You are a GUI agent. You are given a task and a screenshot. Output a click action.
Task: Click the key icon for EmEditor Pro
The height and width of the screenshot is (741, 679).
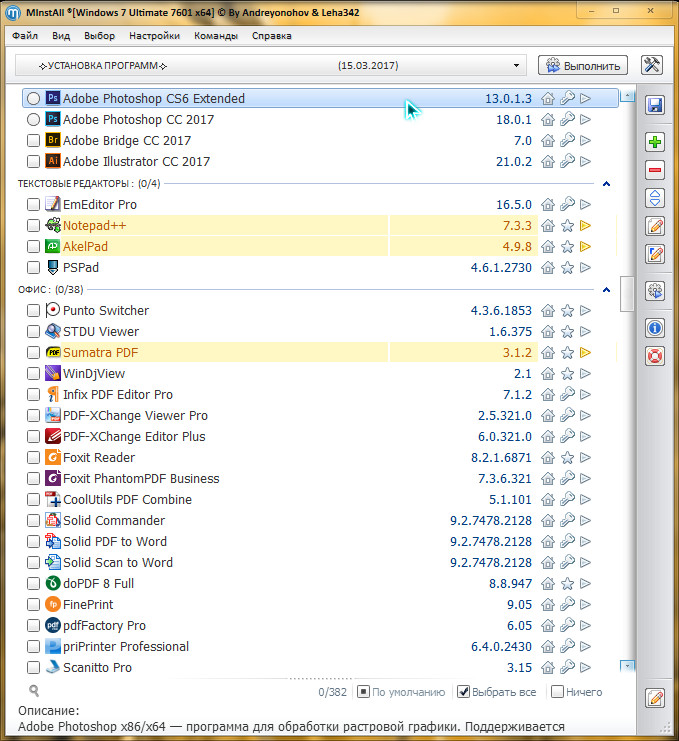click(567, 205)
